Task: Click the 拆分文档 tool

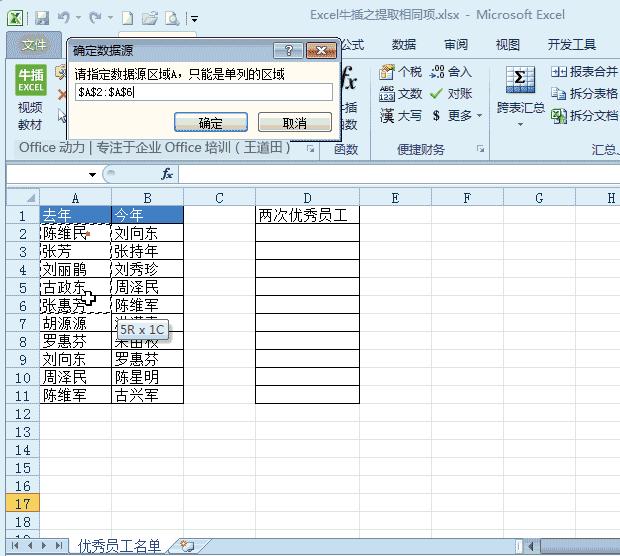Action: [x=584, y=115]
